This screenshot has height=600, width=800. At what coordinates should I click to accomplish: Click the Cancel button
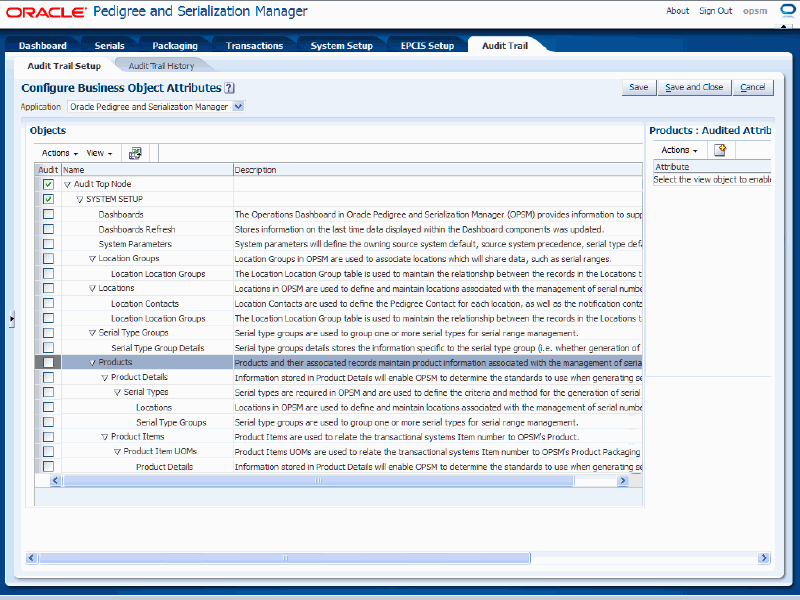point(753,87)
